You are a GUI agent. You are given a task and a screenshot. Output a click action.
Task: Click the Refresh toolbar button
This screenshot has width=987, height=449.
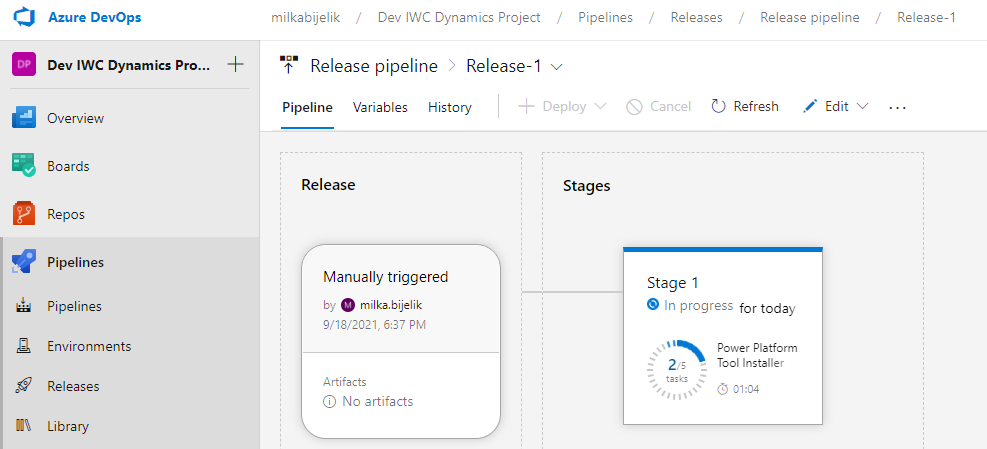click(745, 106)
